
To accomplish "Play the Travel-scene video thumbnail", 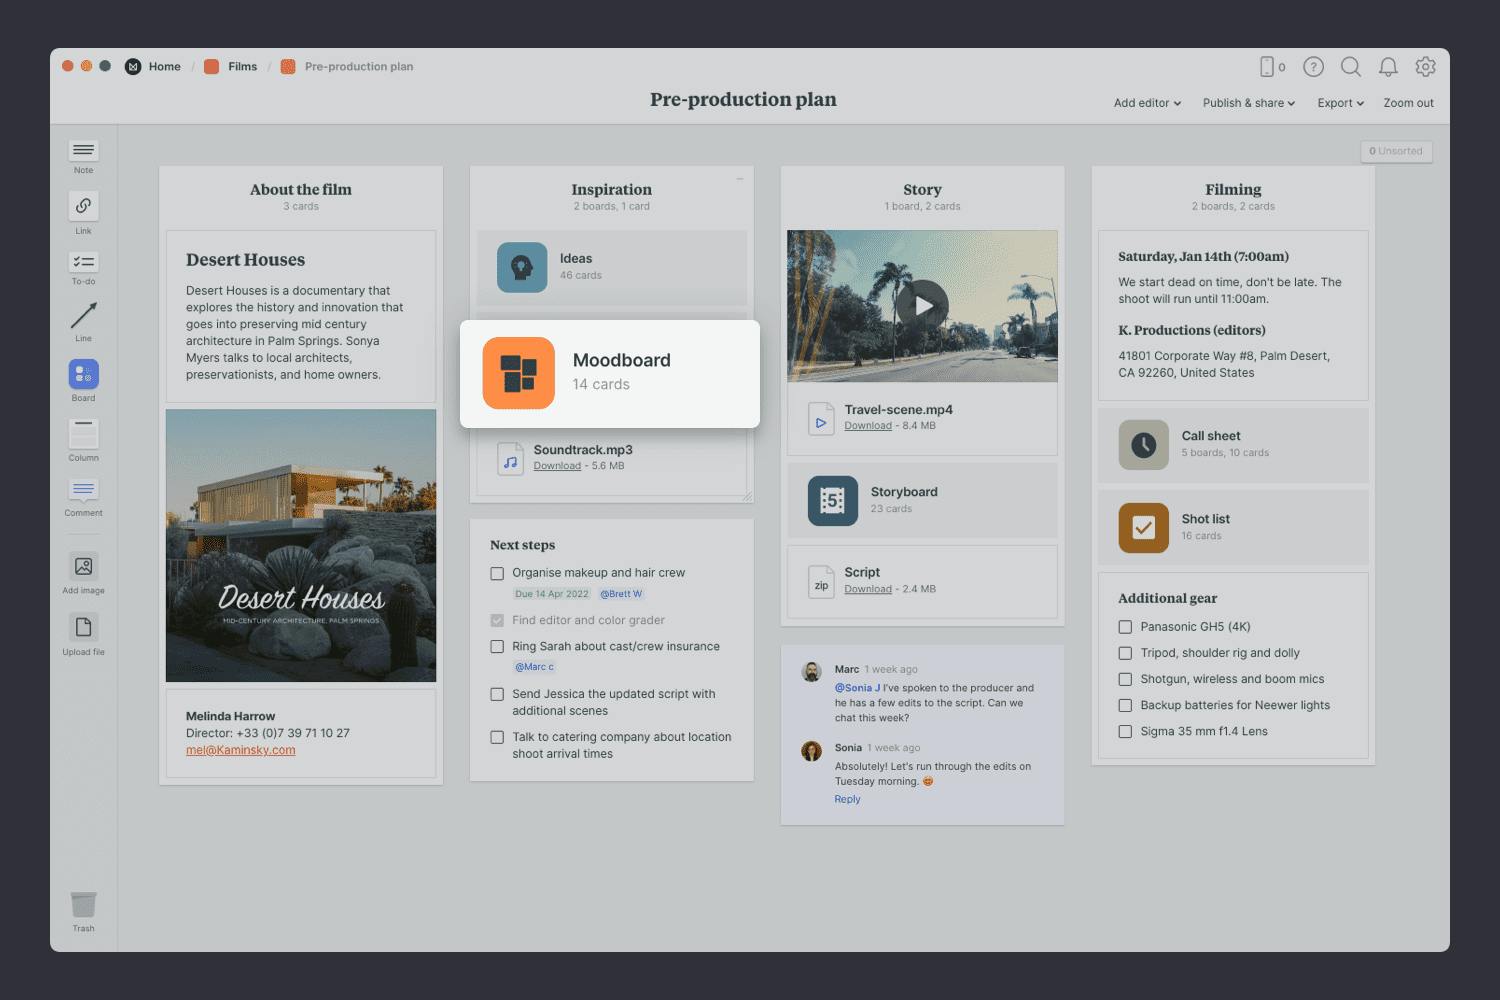I will (x=922, y=306).
